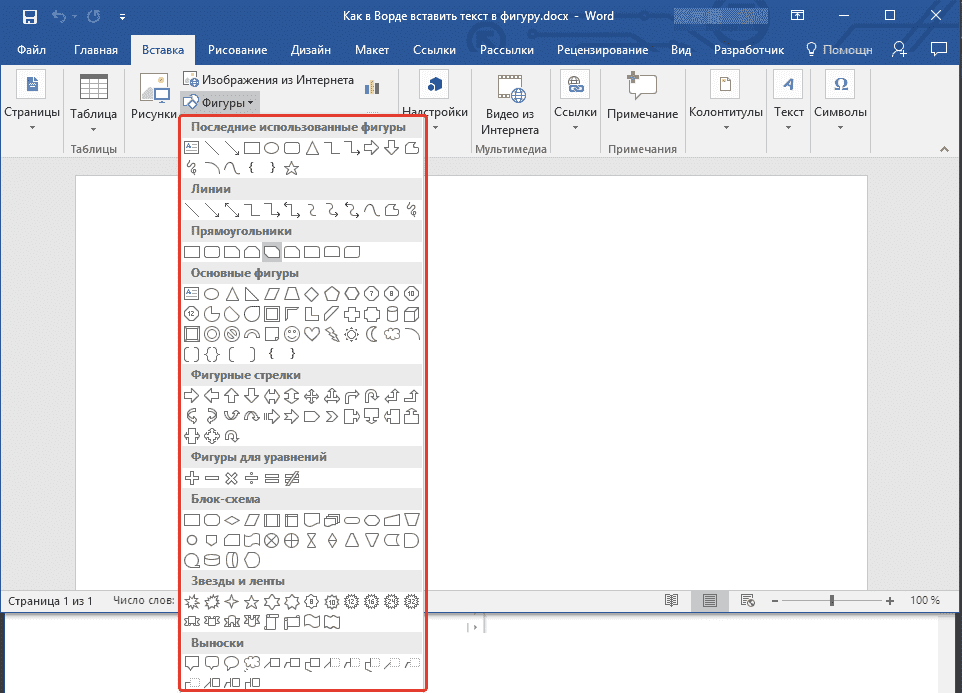
Task: Toggle Web Layout view in status bar
Action: 747,601
